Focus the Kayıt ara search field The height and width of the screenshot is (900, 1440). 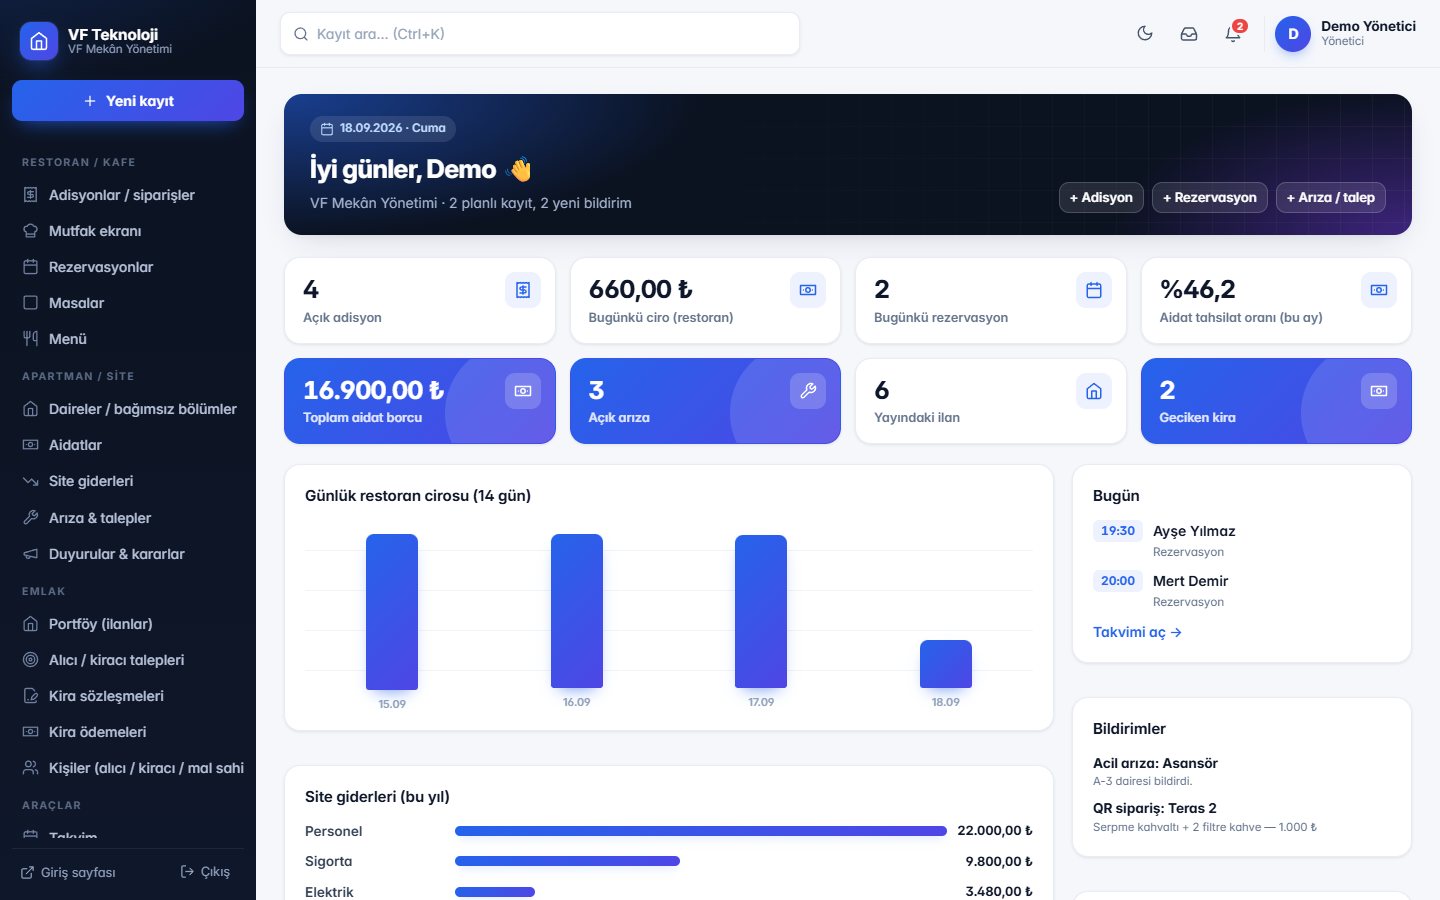[540, 34]
